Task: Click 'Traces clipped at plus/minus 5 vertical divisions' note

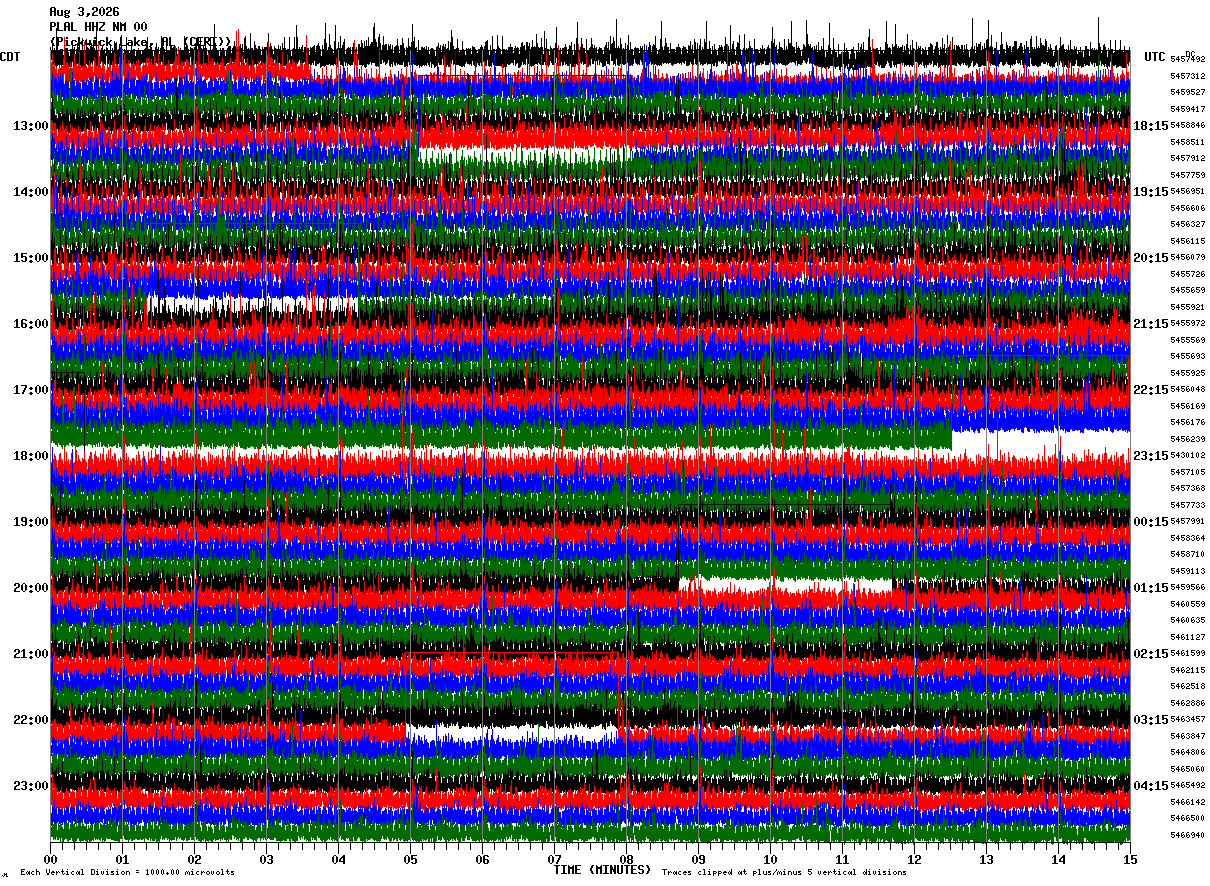Action: point(785,873)
